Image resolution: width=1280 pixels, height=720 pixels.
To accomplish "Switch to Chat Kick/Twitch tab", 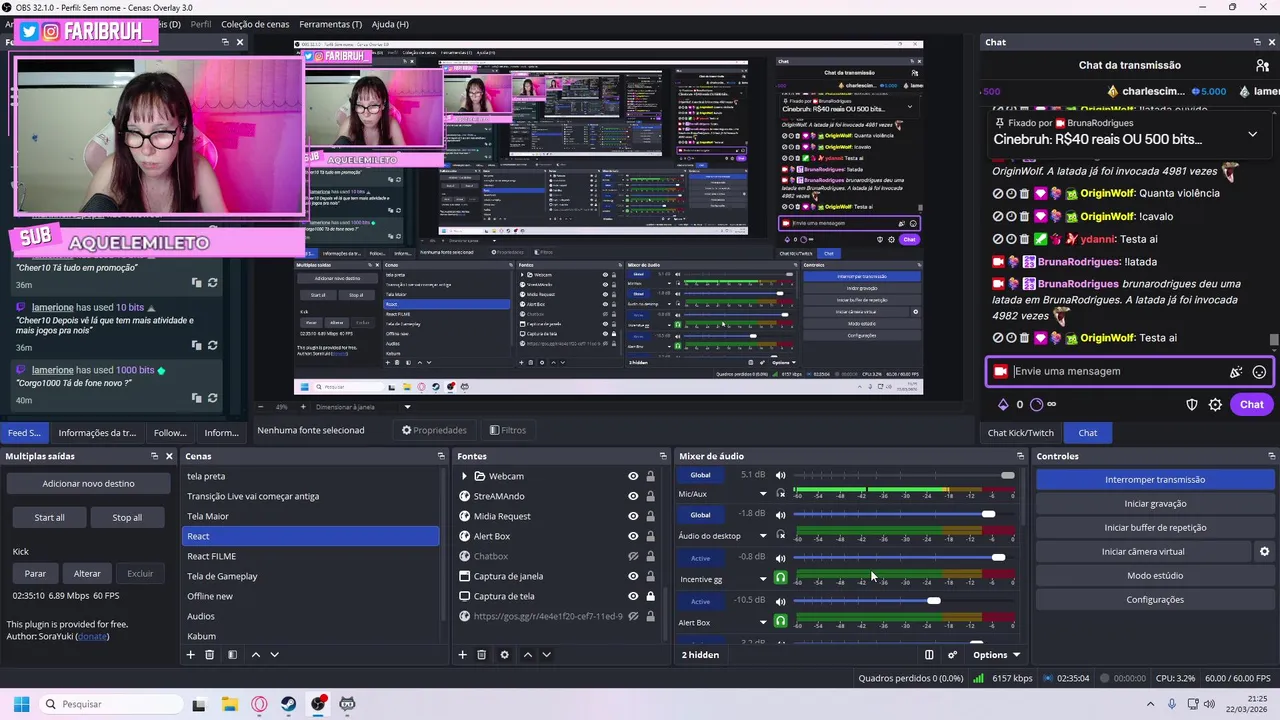I will coord(1021,433).
